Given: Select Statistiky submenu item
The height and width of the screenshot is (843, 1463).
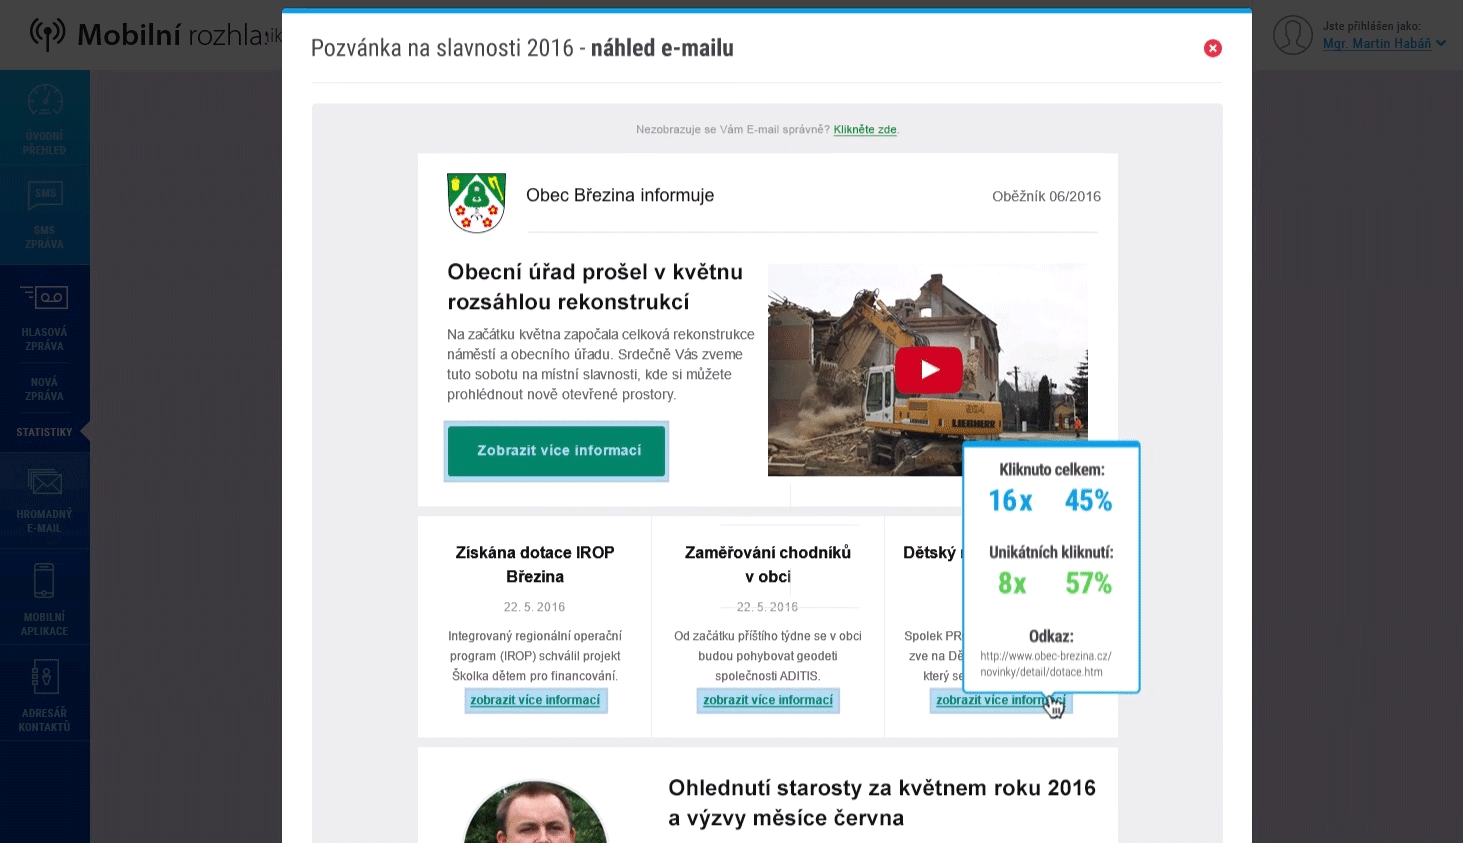Looking at the screenshot, I should (45, 432).
